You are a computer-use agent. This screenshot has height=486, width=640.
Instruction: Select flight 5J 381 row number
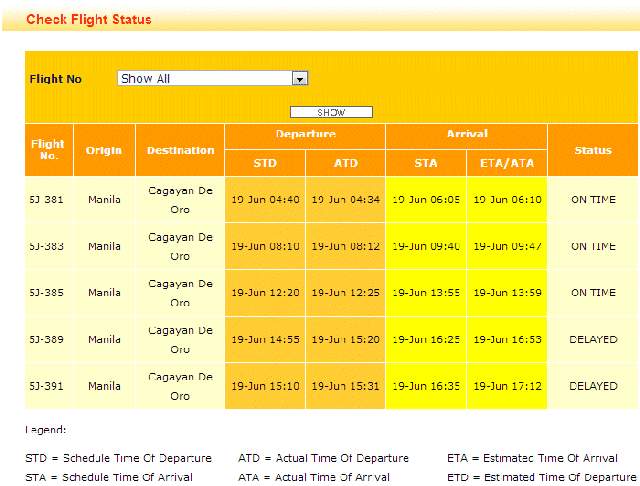pos(47,200)
